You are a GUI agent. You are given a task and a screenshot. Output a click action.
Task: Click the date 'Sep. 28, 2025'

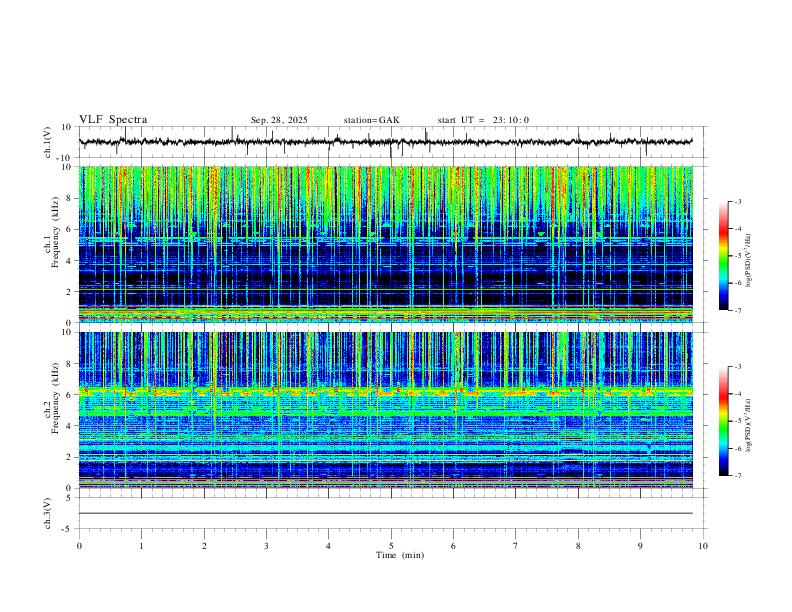click(279, 120)
